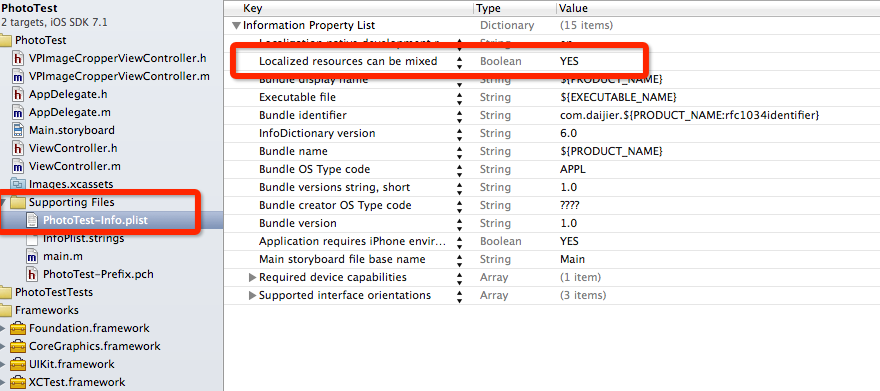Click the PhotoTest-Prefix.pch header icon
Viewport: 880px width, 391px height.
click(33, 274)
